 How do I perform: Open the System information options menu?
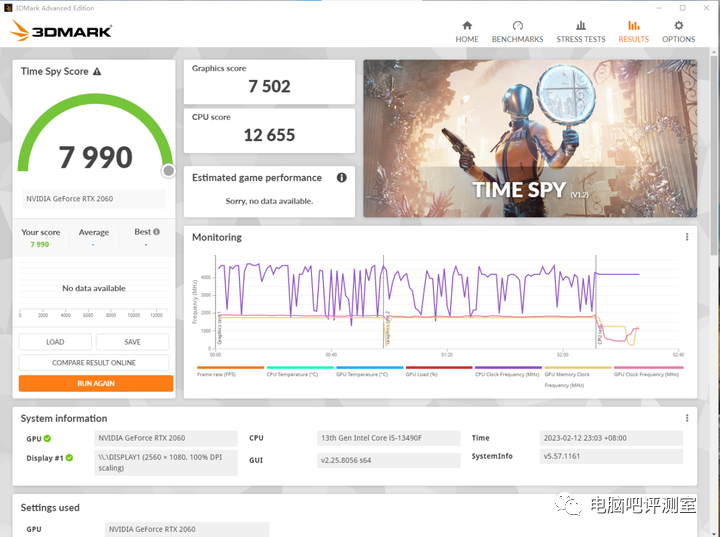coord(686,418)
